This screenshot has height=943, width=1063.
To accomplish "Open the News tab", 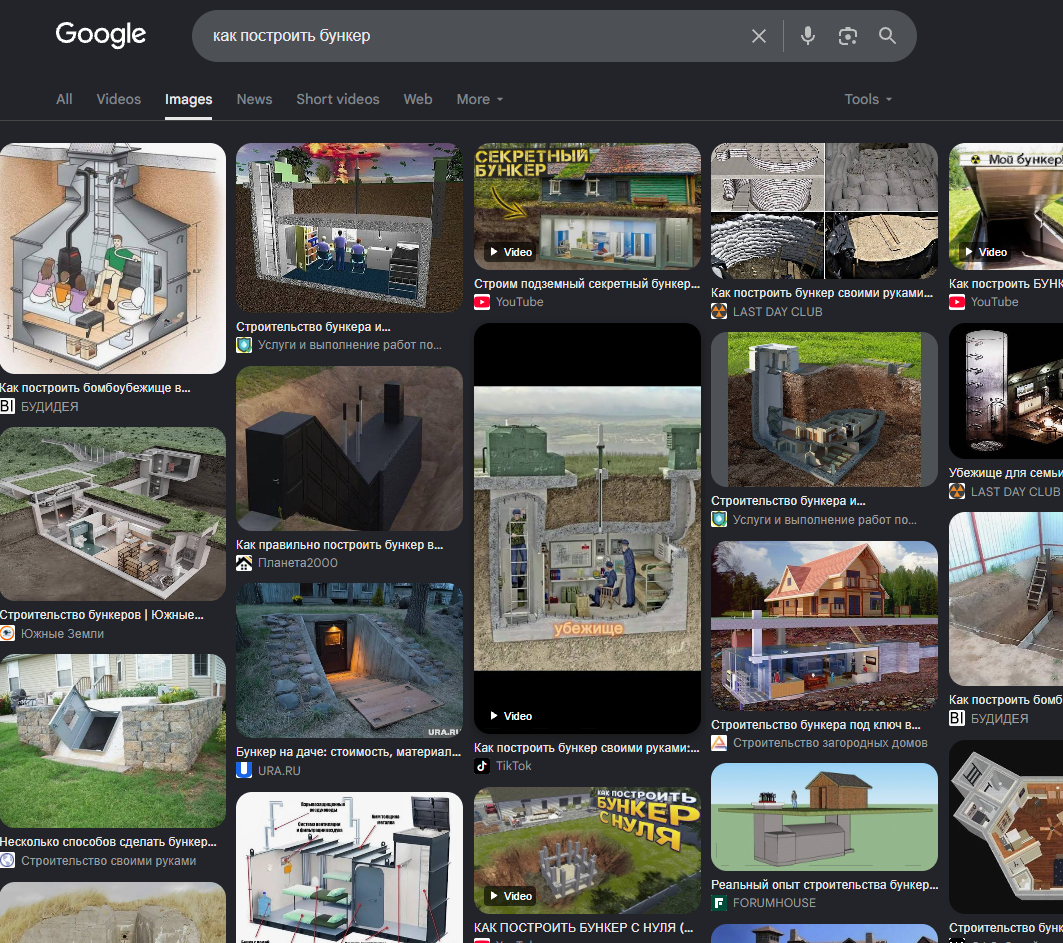I will click(254, 99).
